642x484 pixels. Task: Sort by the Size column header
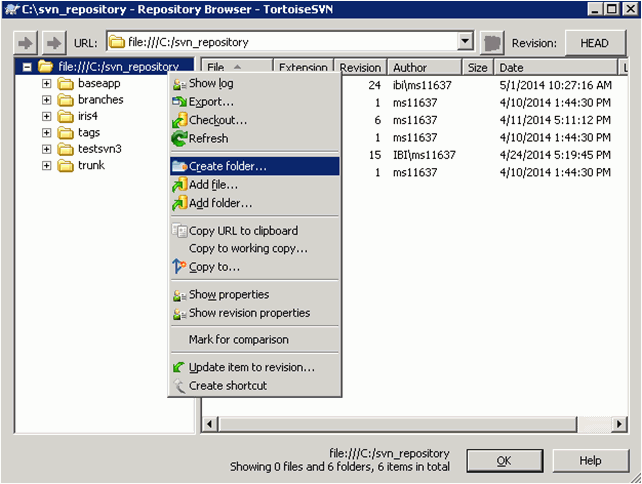click(478, 67)
